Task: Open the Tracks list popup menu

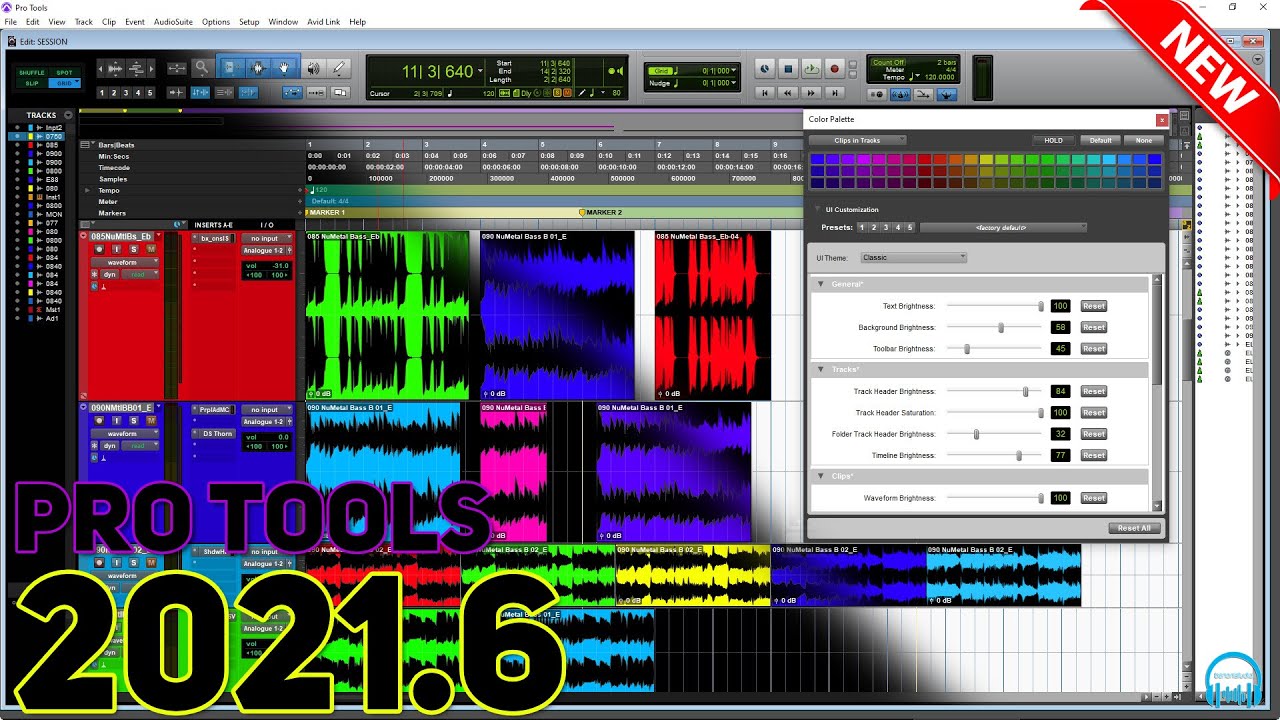Action: click(68, 115)
